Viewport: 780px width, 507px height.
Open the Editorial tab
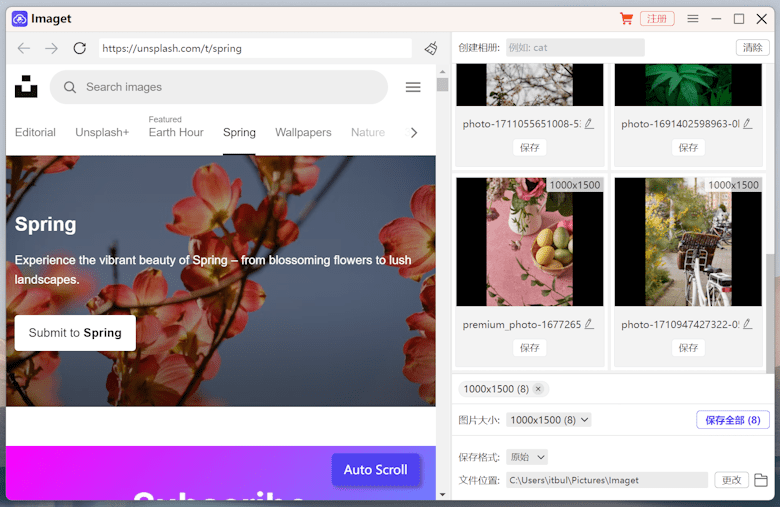[35, 132]
